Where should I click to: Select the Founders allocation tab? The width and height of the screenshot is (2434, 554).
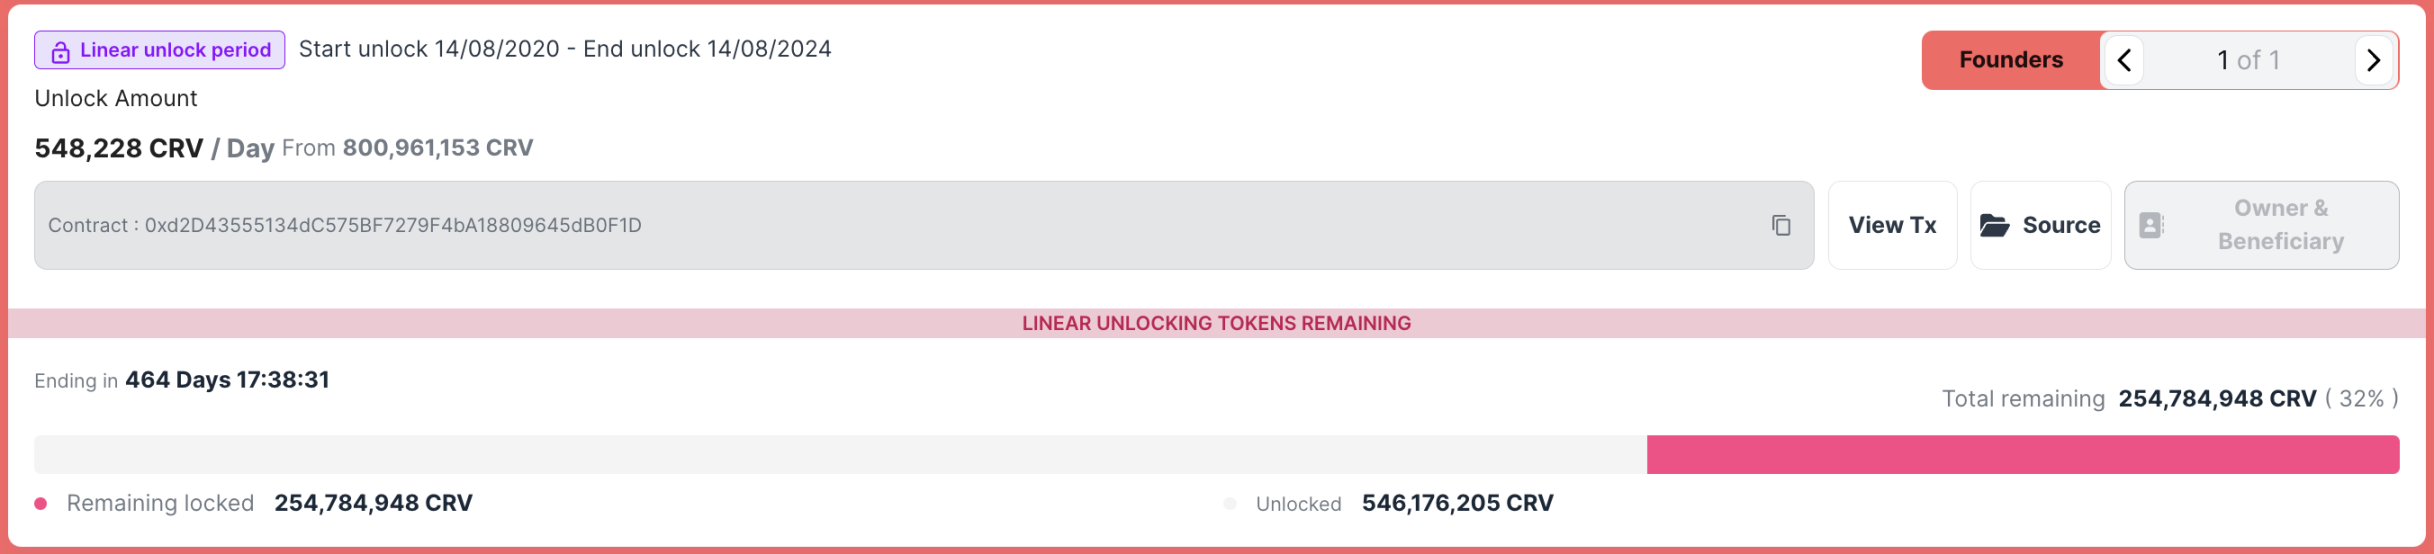coord(2011,60)
